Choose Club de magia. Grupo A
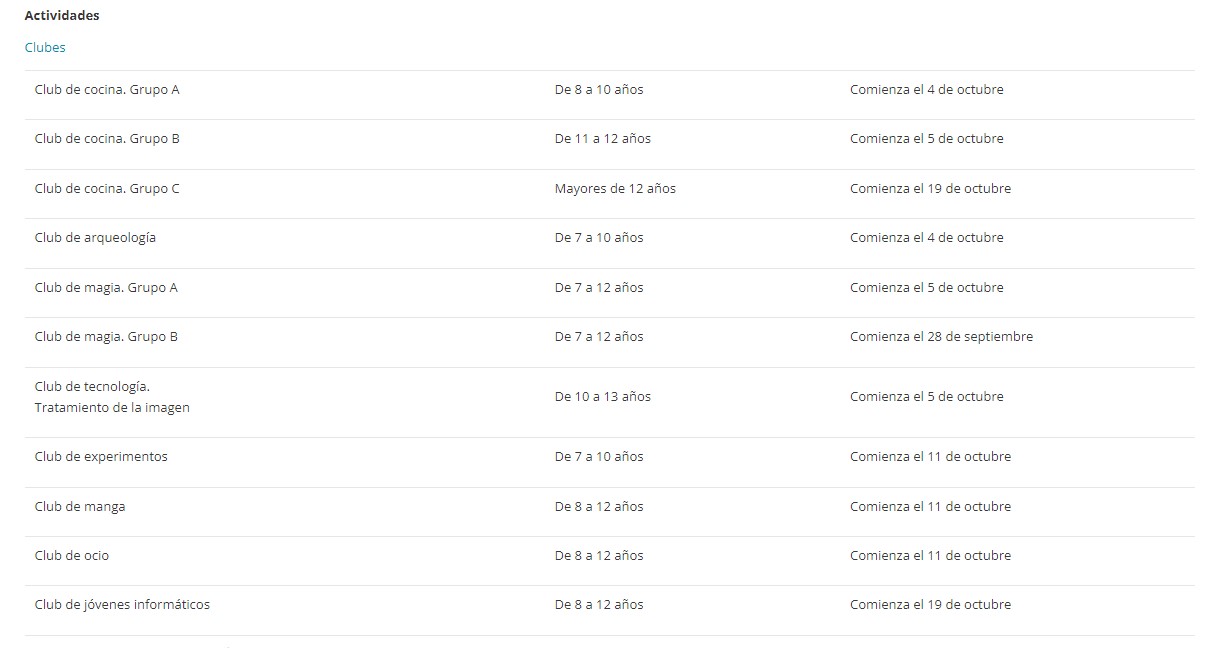 point(106,288)
